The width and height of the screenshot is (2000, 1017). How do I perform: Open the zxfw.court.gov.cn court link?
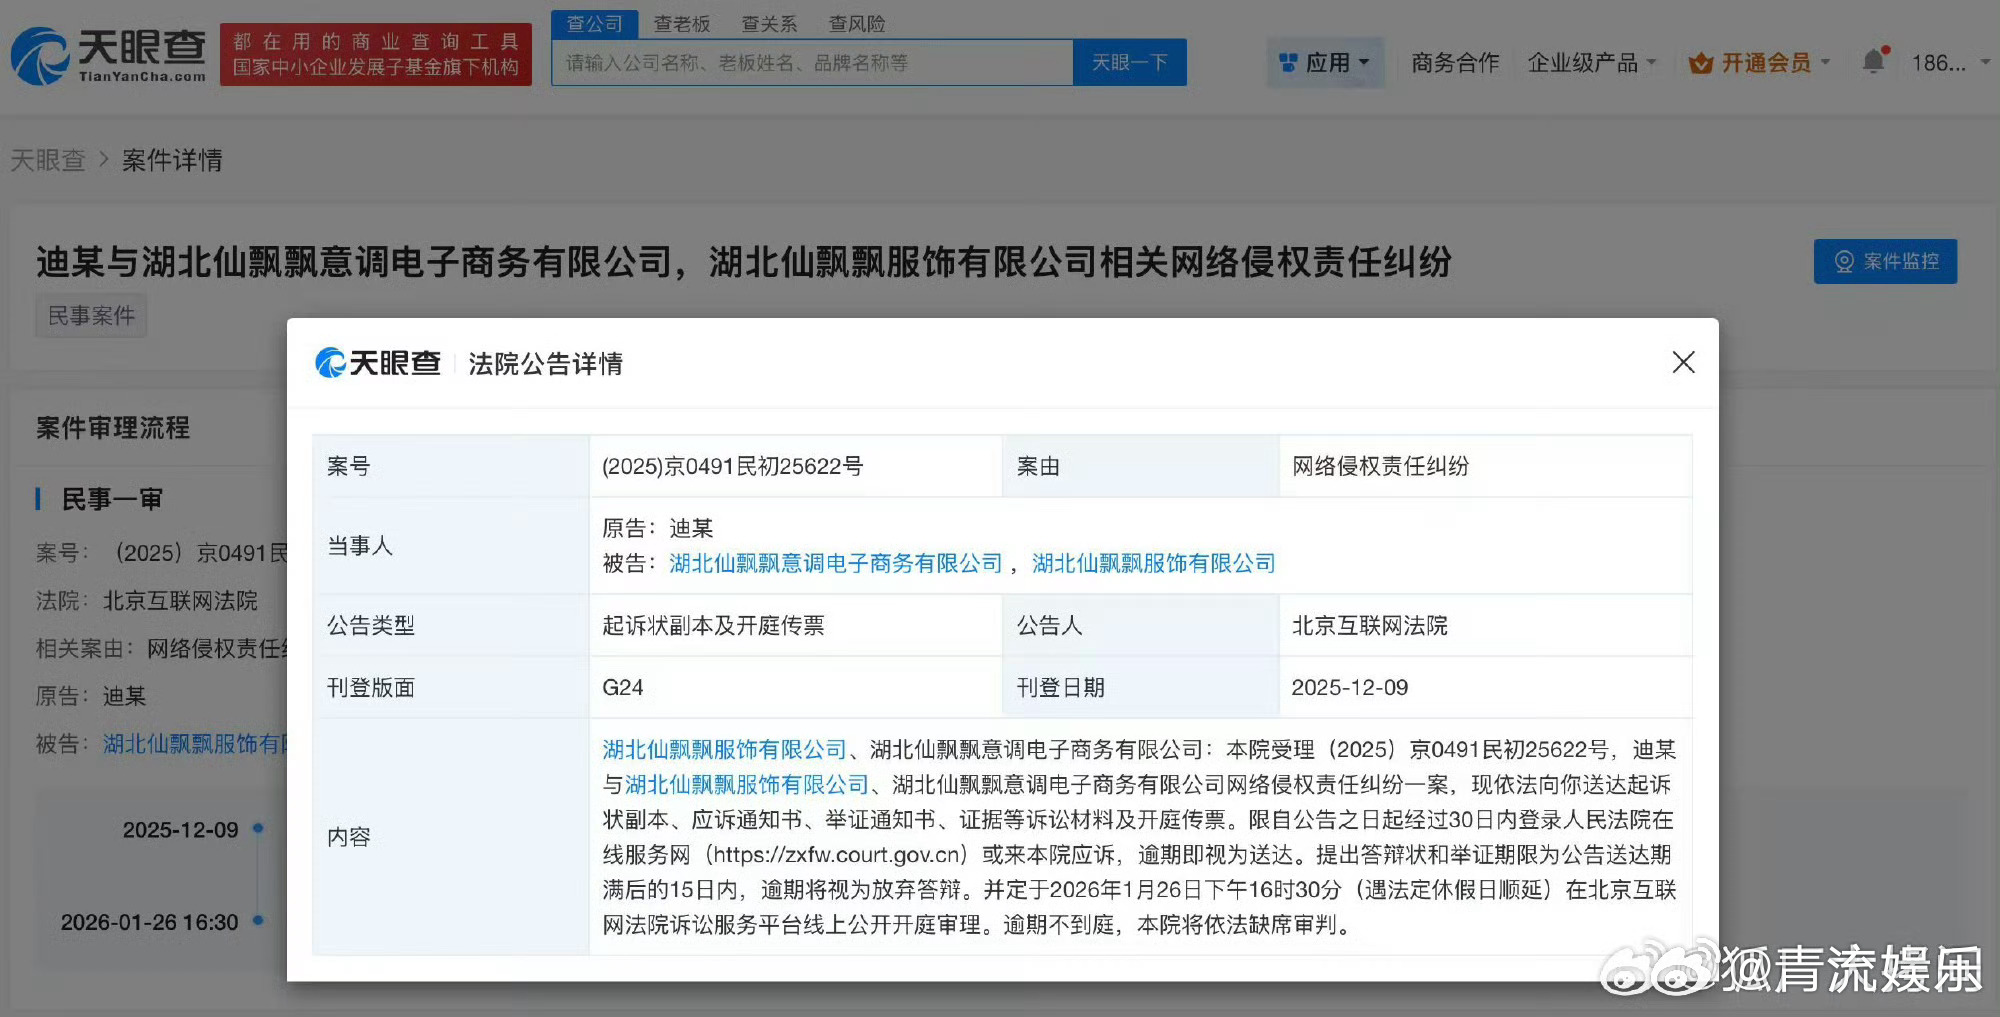pos(838,855)
